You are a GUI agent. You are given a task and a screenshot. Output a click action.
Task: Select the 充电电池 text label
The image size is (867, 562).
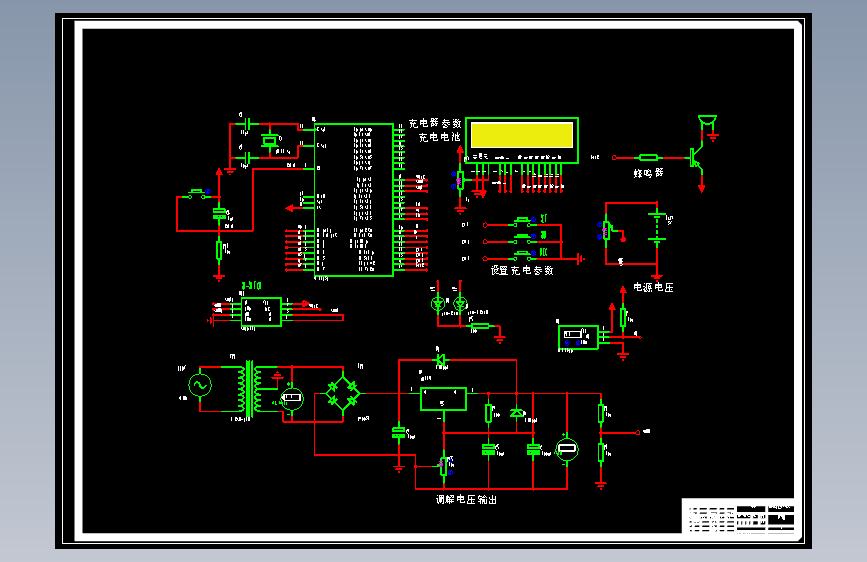(x=440, y=137)
